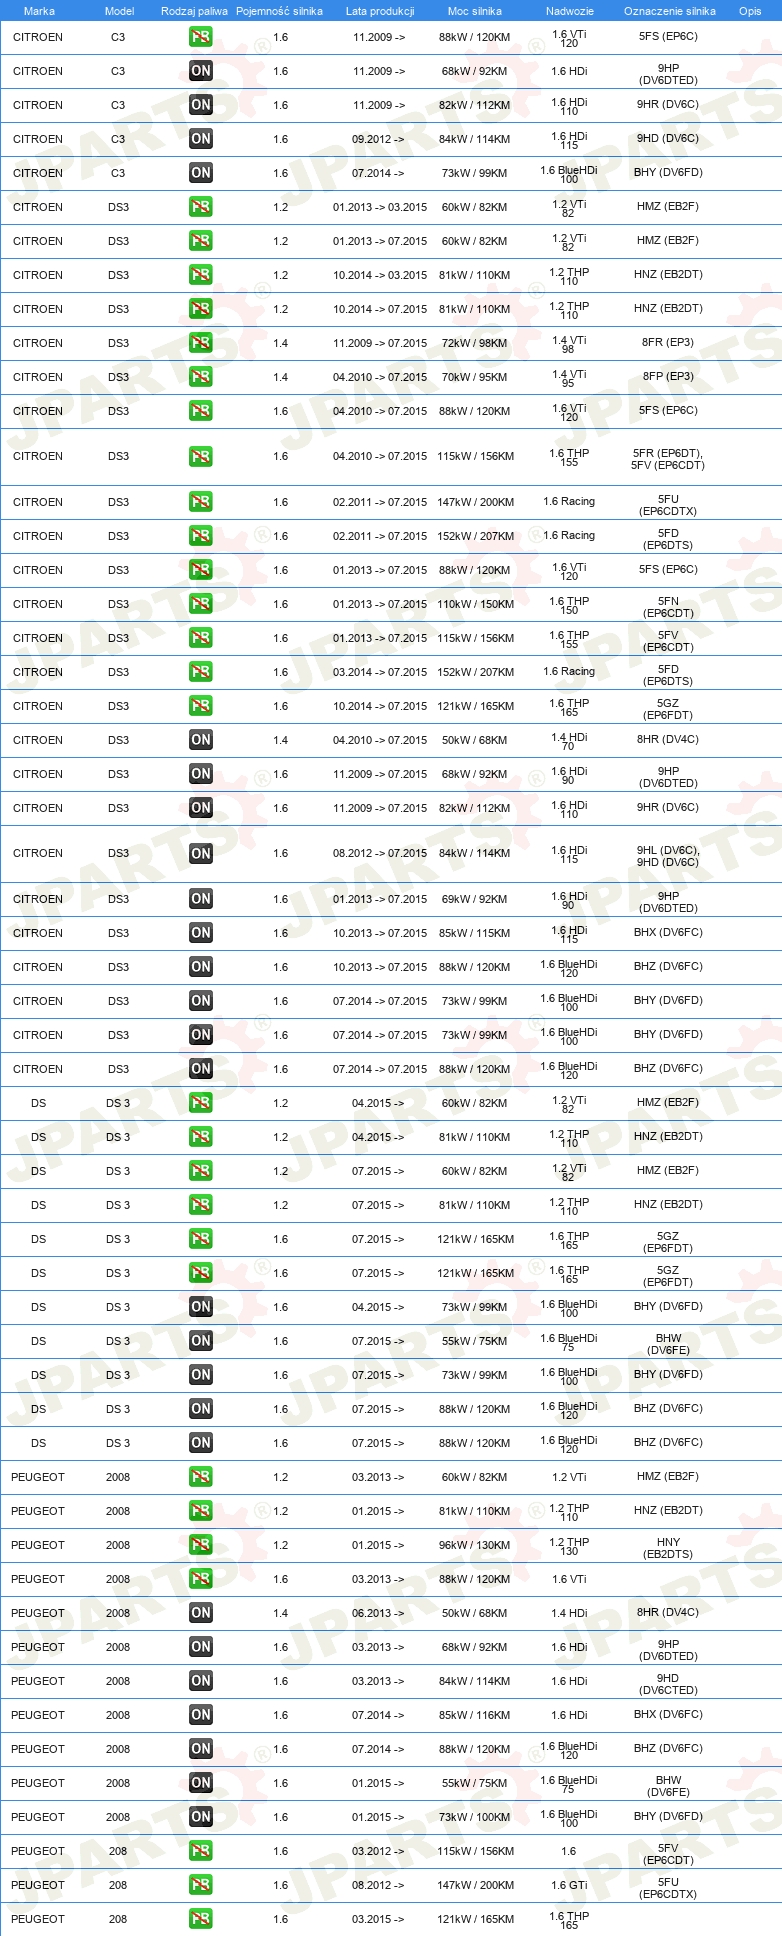Image resolution: width=782 pixels, height=1936 pixels.
Task: Click power cell 73kW / 100KM
Action: pyautogui.click(x=475, y=1817)
